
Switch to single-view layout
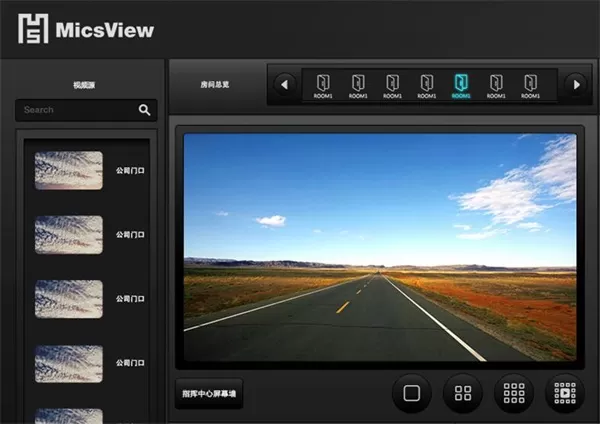[x=411, y=393]
